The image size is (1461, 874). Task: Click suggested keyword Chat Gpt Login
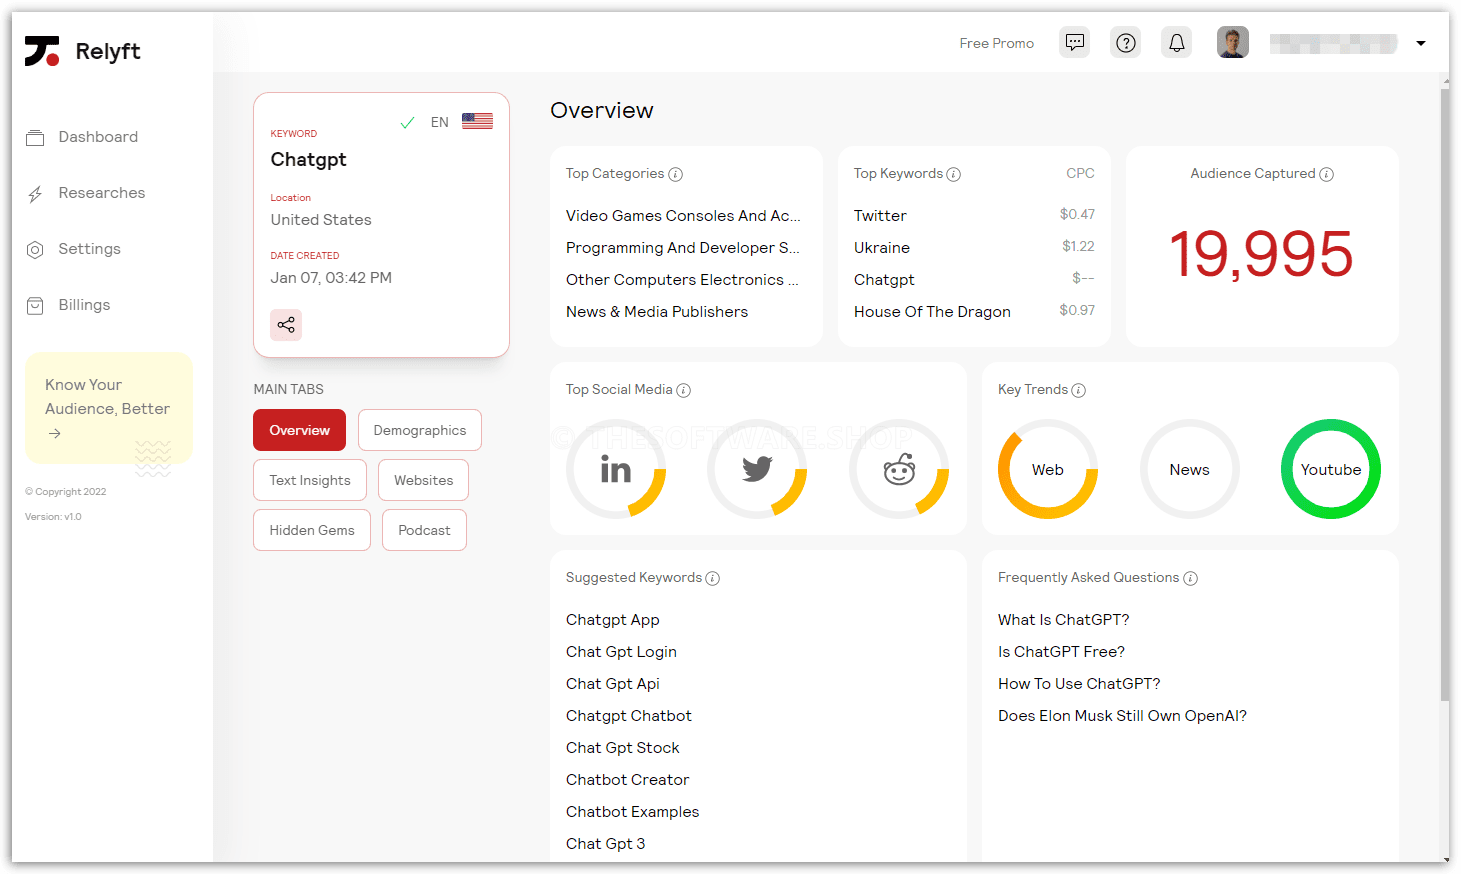(x=621, y=652)
